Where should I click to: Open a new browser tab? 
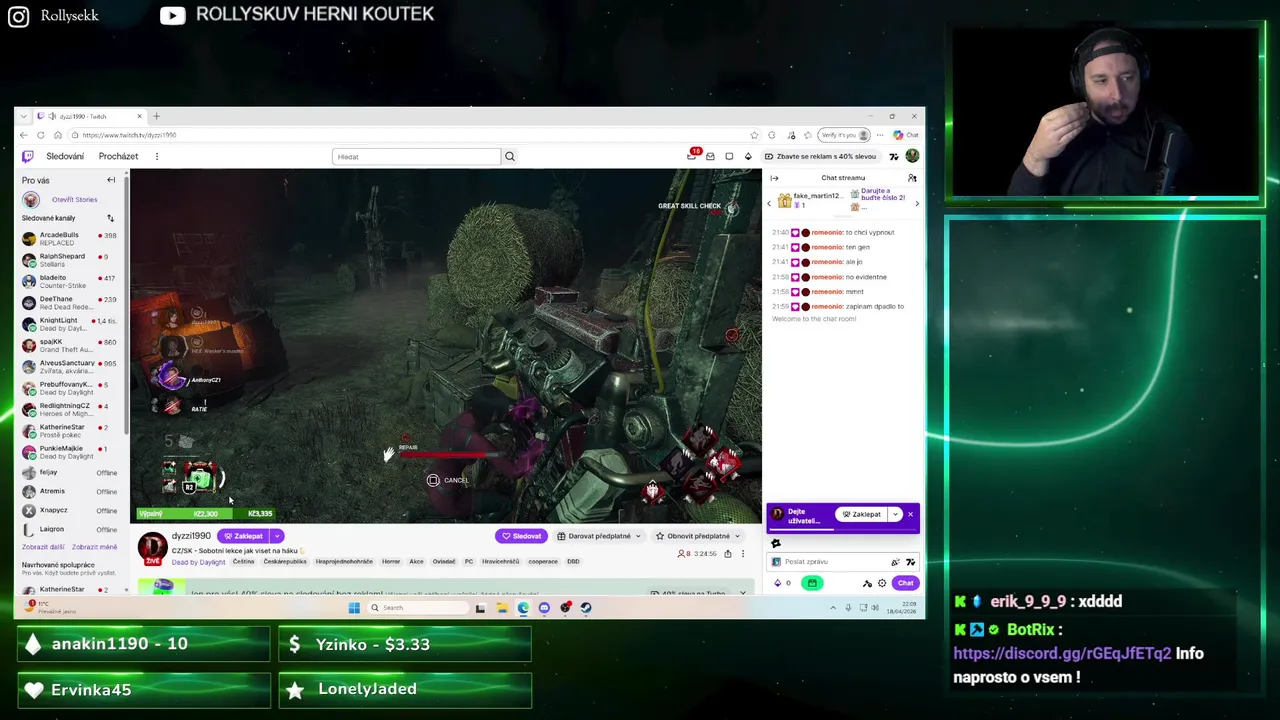tap(156, 116)
